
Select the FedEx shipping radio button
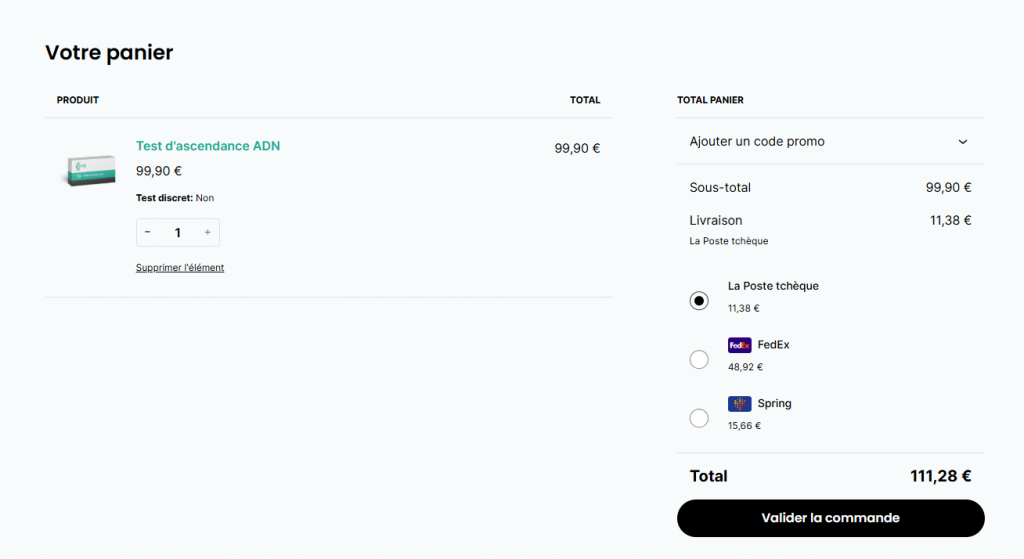click(699, 360)
